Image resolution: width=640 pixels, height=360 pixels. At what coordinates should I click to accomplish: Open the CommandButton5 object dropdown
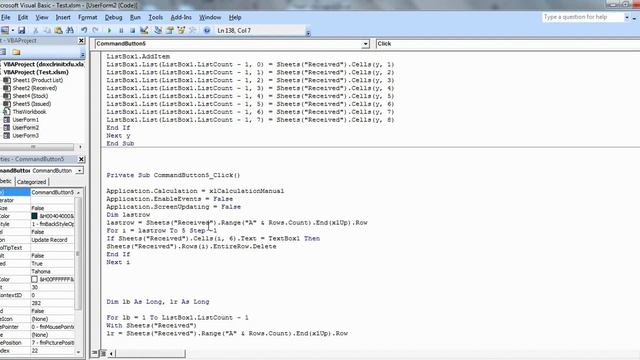pos(365,44)
